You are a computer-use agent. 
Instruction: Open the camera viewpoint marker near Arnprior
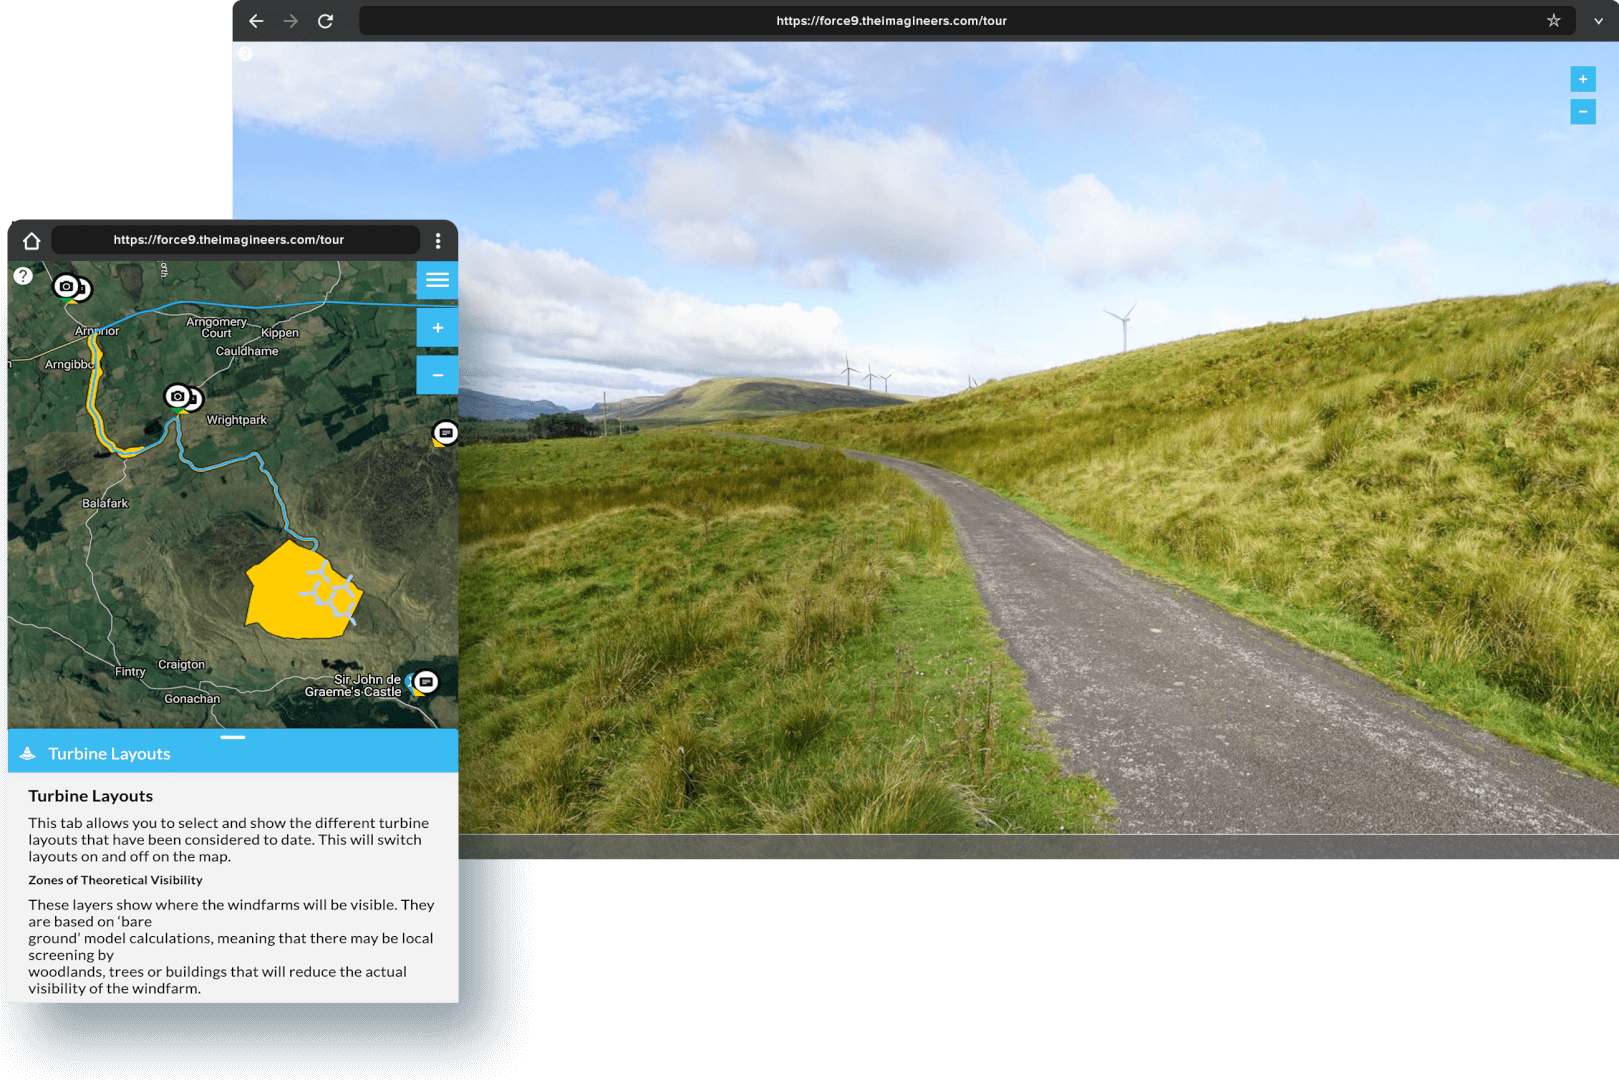(x=67, y=287)
